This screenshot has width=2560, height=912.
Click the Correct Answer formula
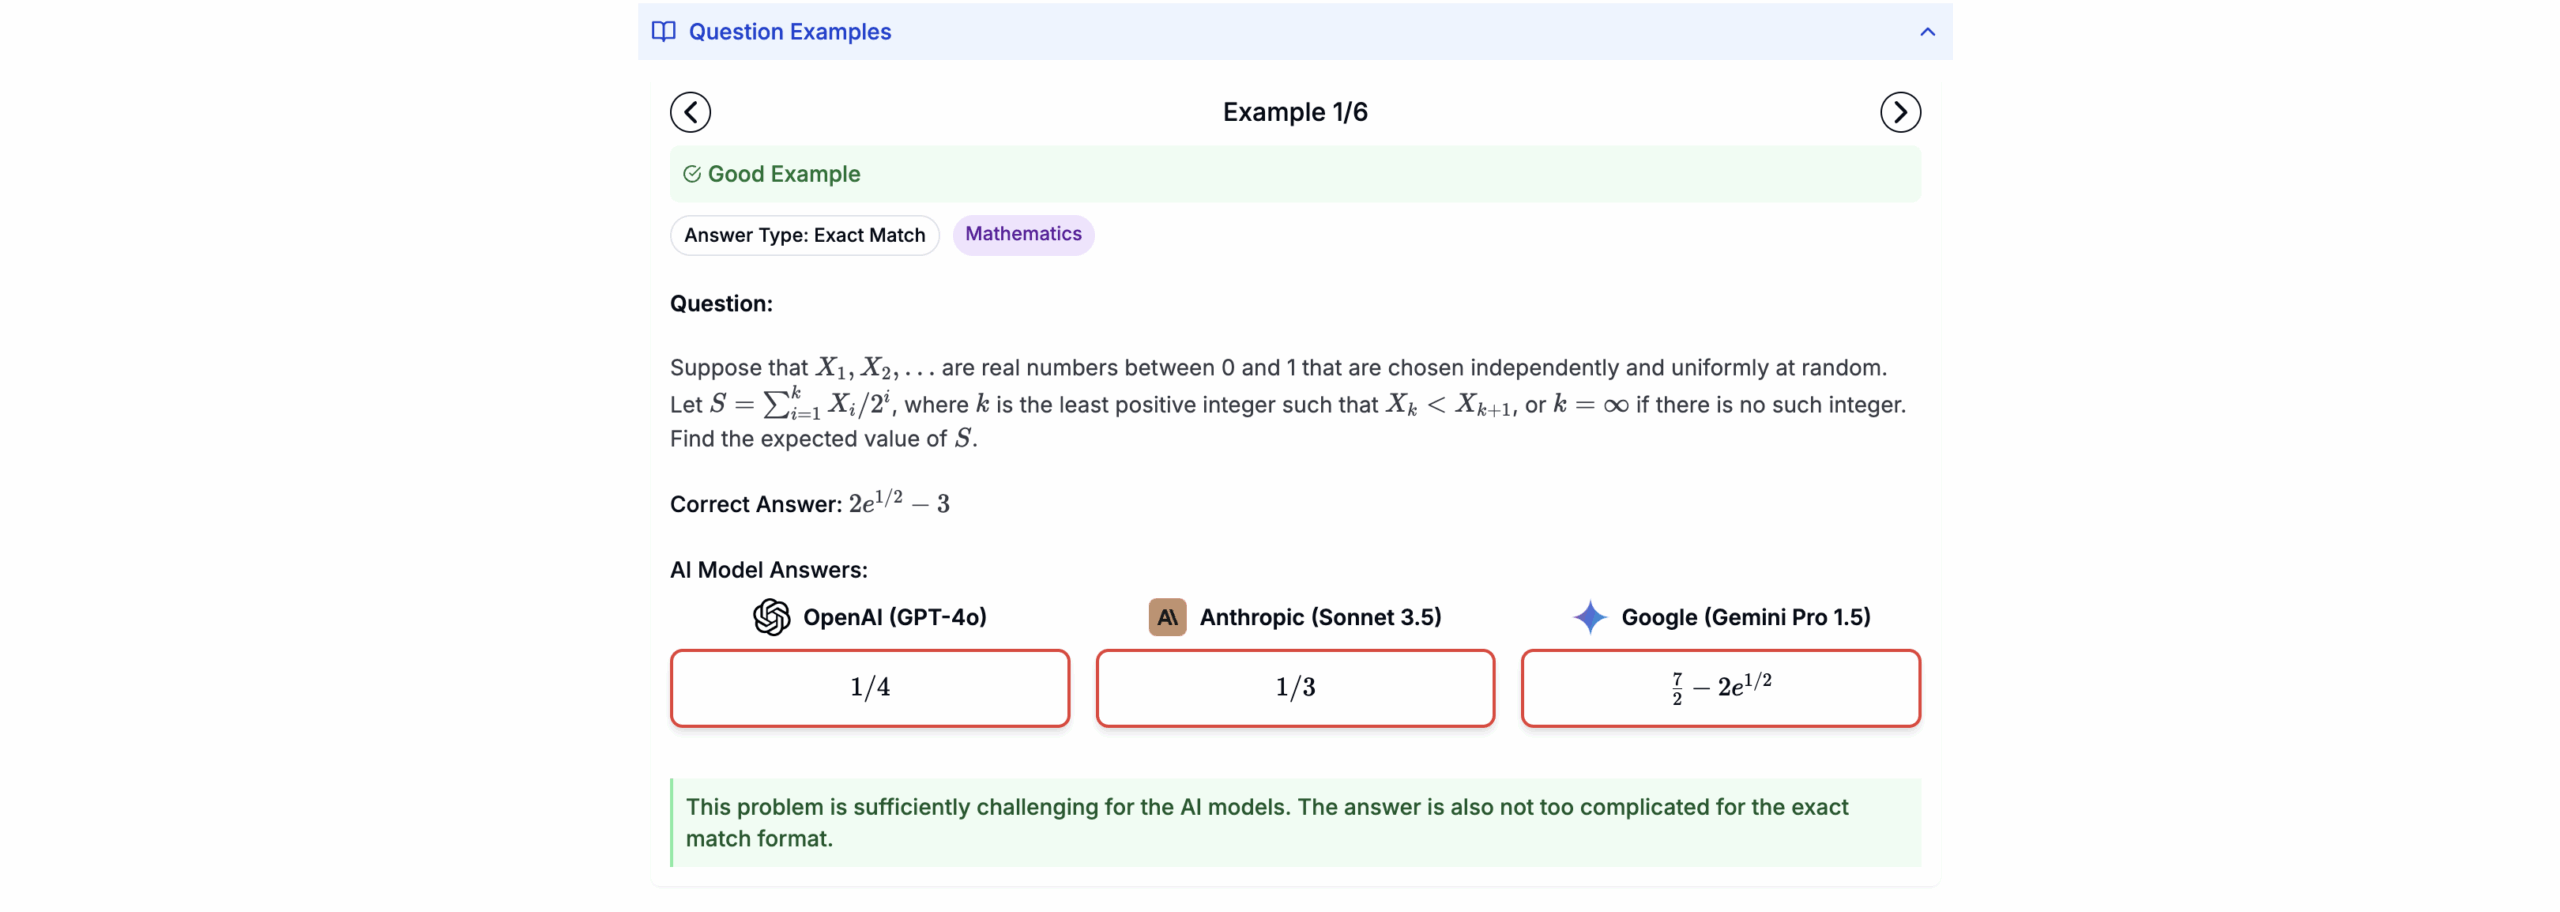click(x=898, y=503)
